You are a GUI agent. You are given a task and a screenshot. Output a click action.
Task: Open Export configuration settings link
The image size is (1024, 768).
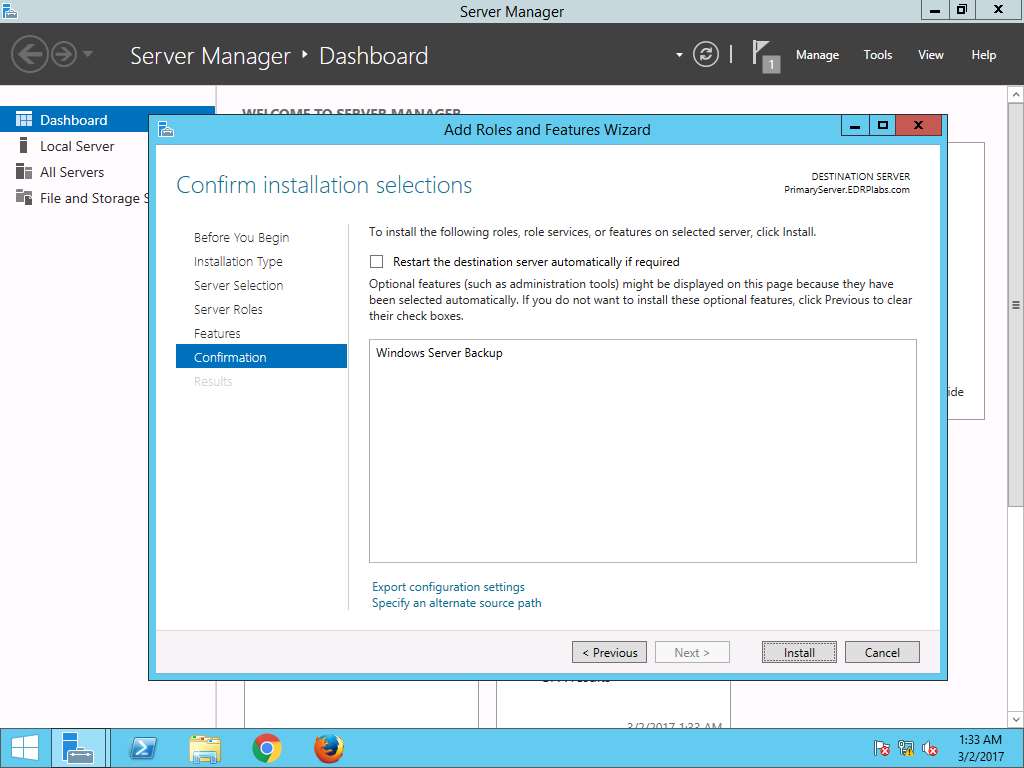448,586
